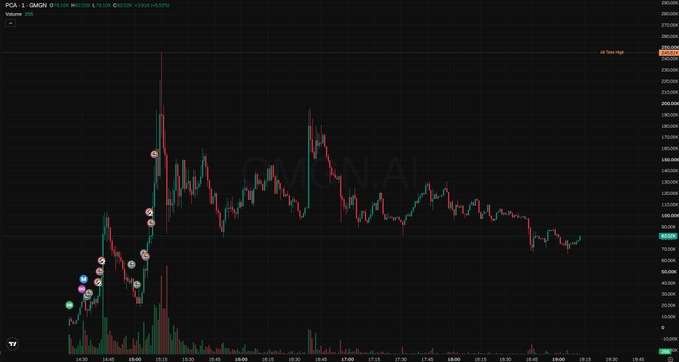This screenshot has height=362, width=679.
Task: Click the 19:45 time axis label
Action: 638,359
